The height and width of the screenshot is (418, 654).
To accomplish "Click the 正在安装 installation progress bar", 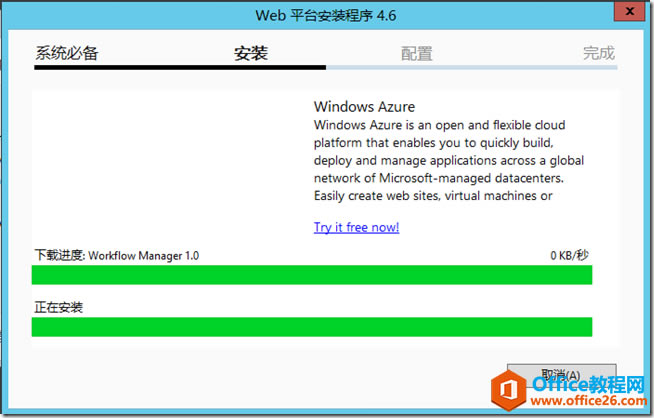I will [312, 327].
